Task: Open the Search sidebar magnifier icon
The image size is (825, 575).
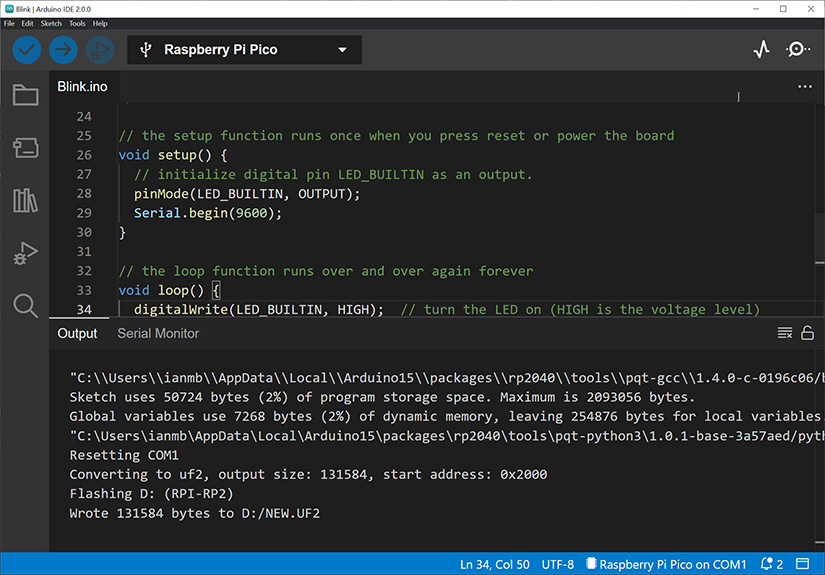Action: 25,305
